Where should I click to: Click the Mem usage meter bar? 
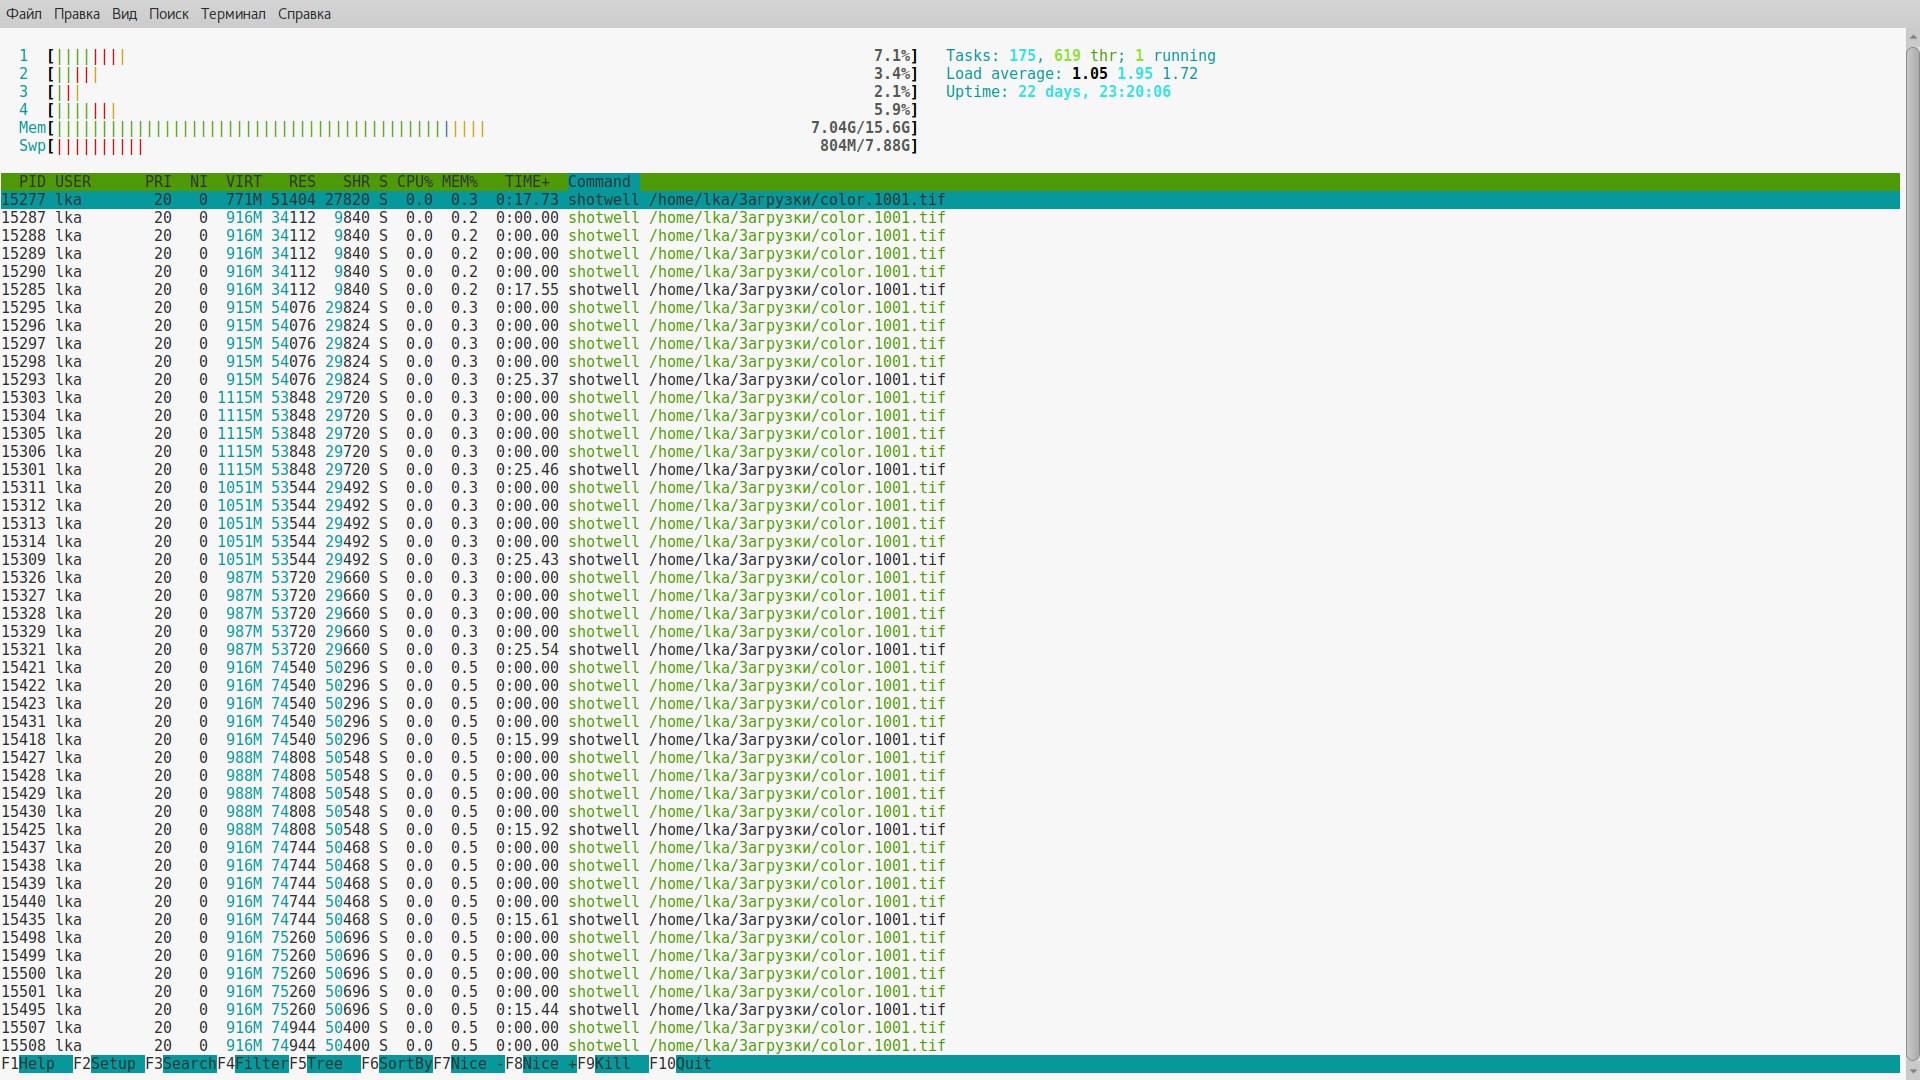(468, 128)
